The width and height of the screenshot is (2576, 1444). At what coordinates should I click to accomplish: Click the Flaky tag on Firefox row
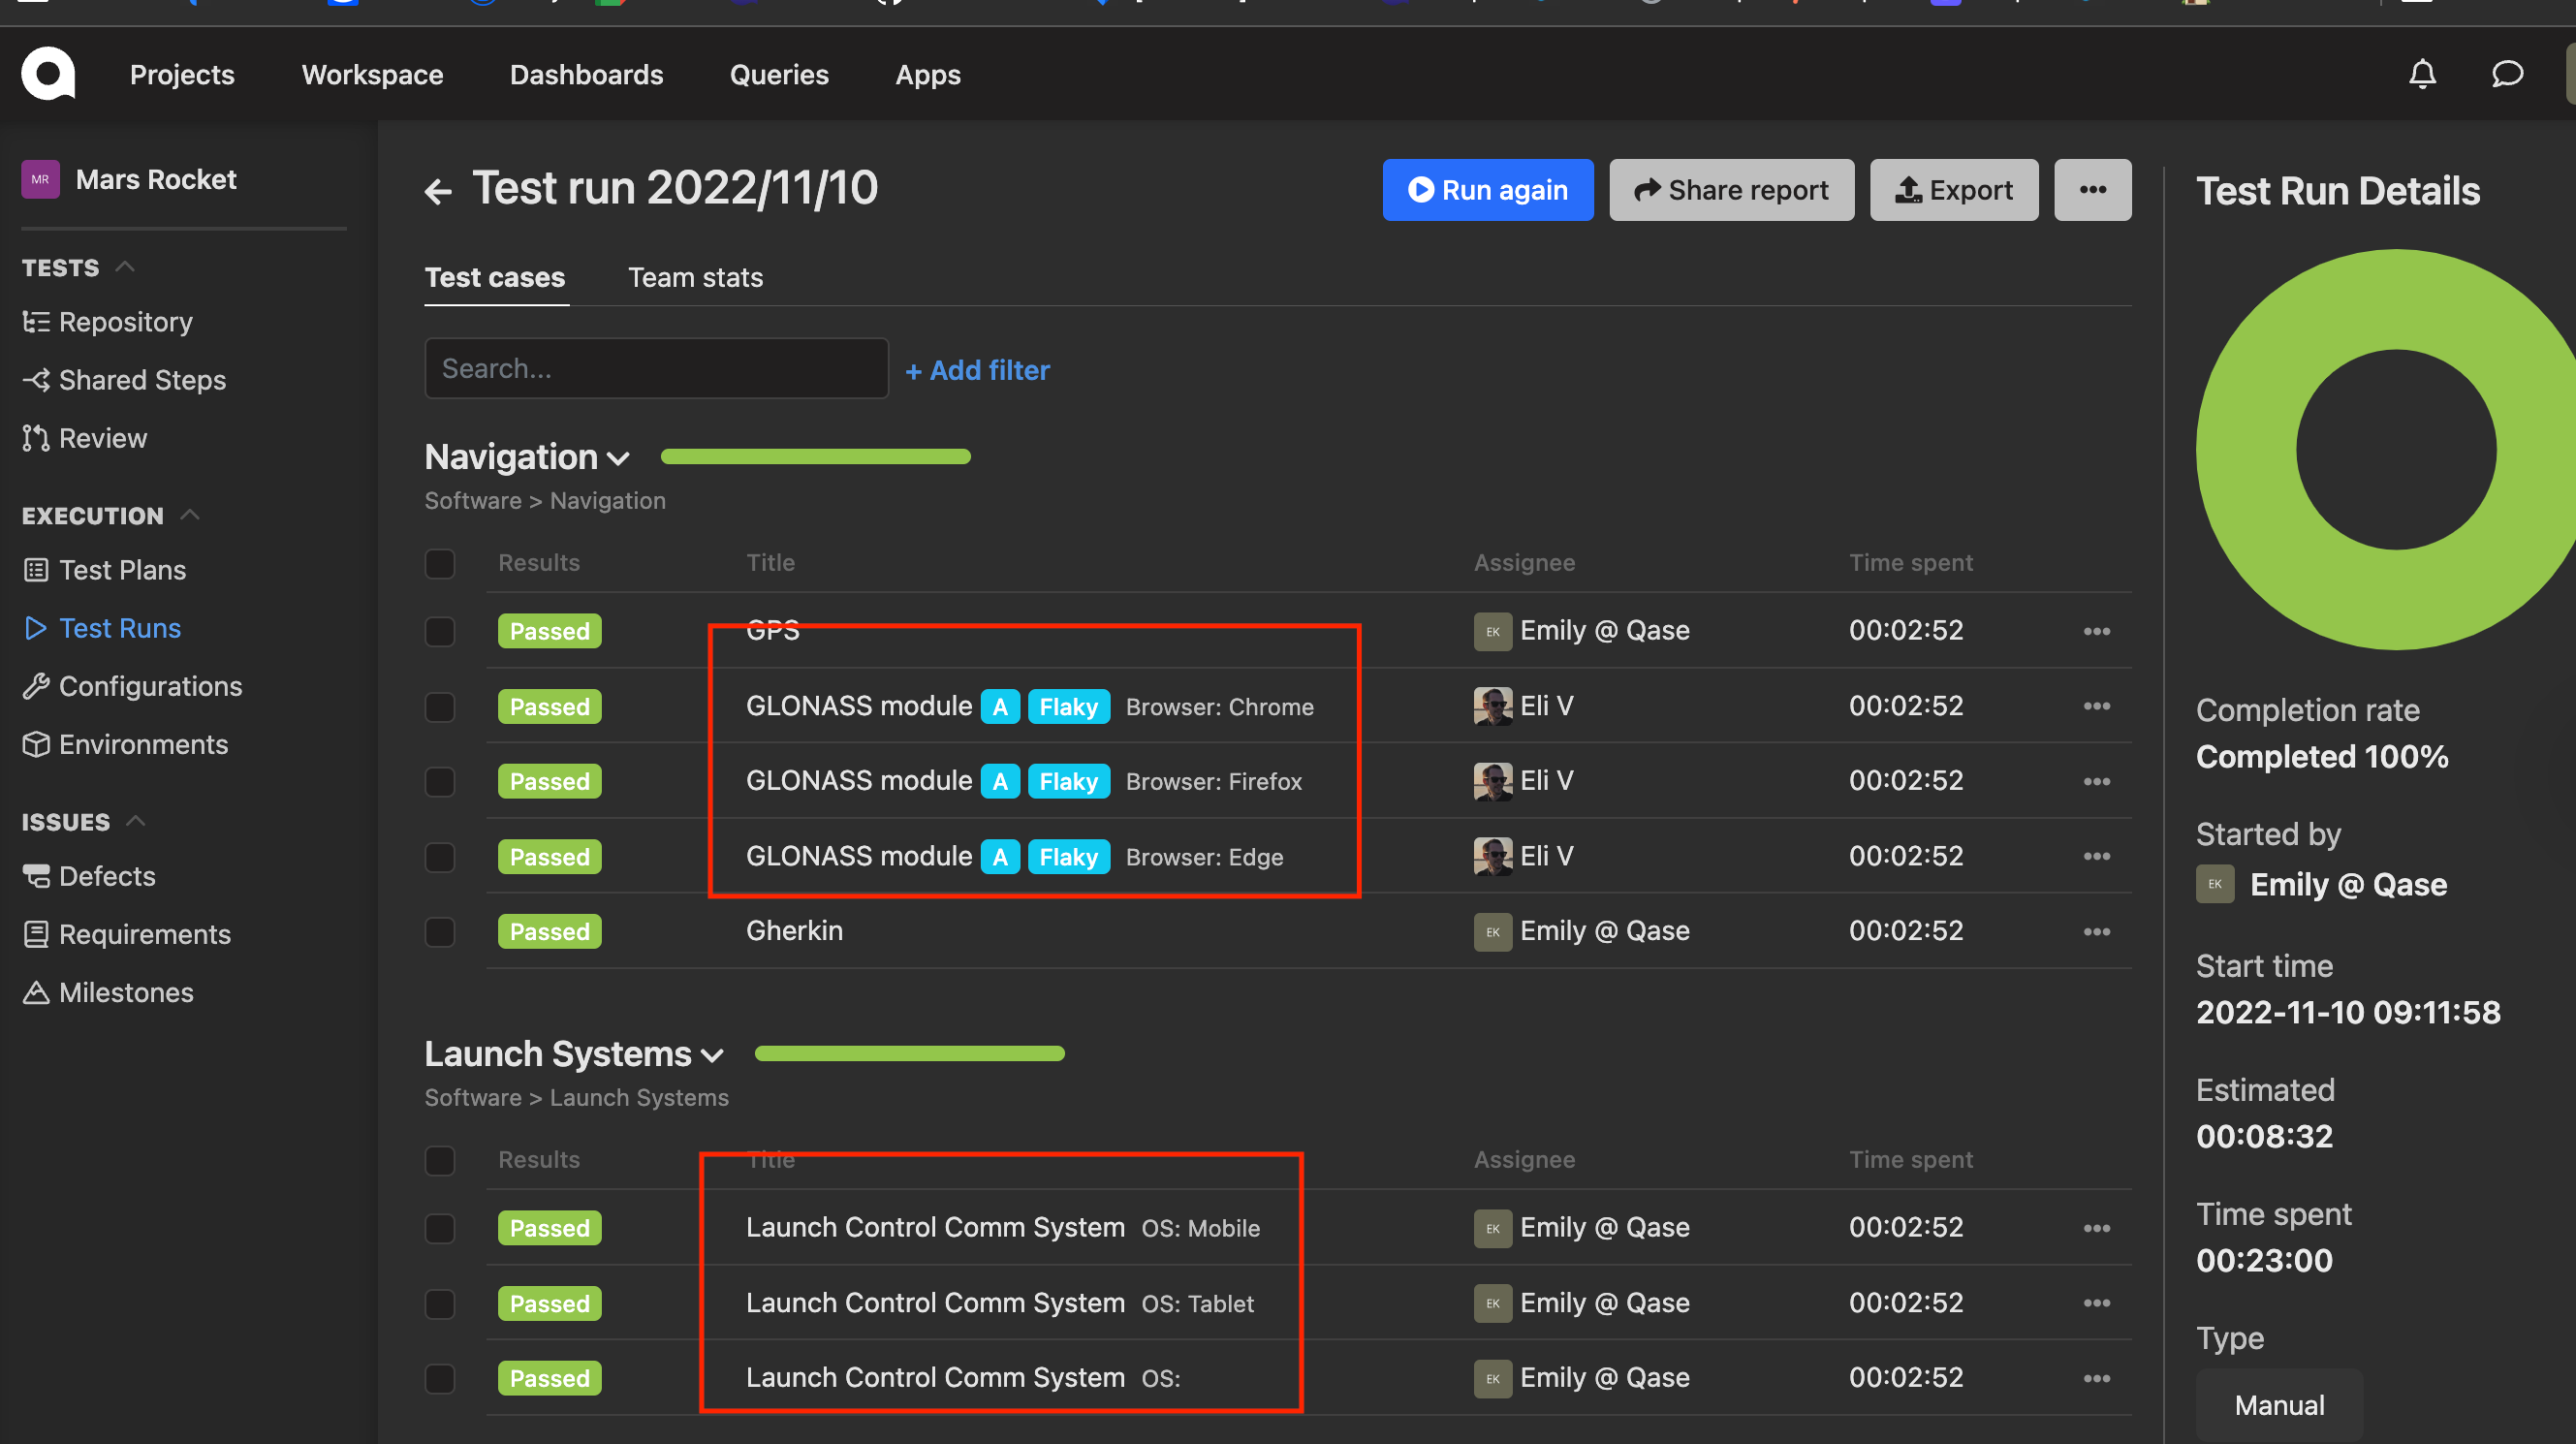point(1068,781)
